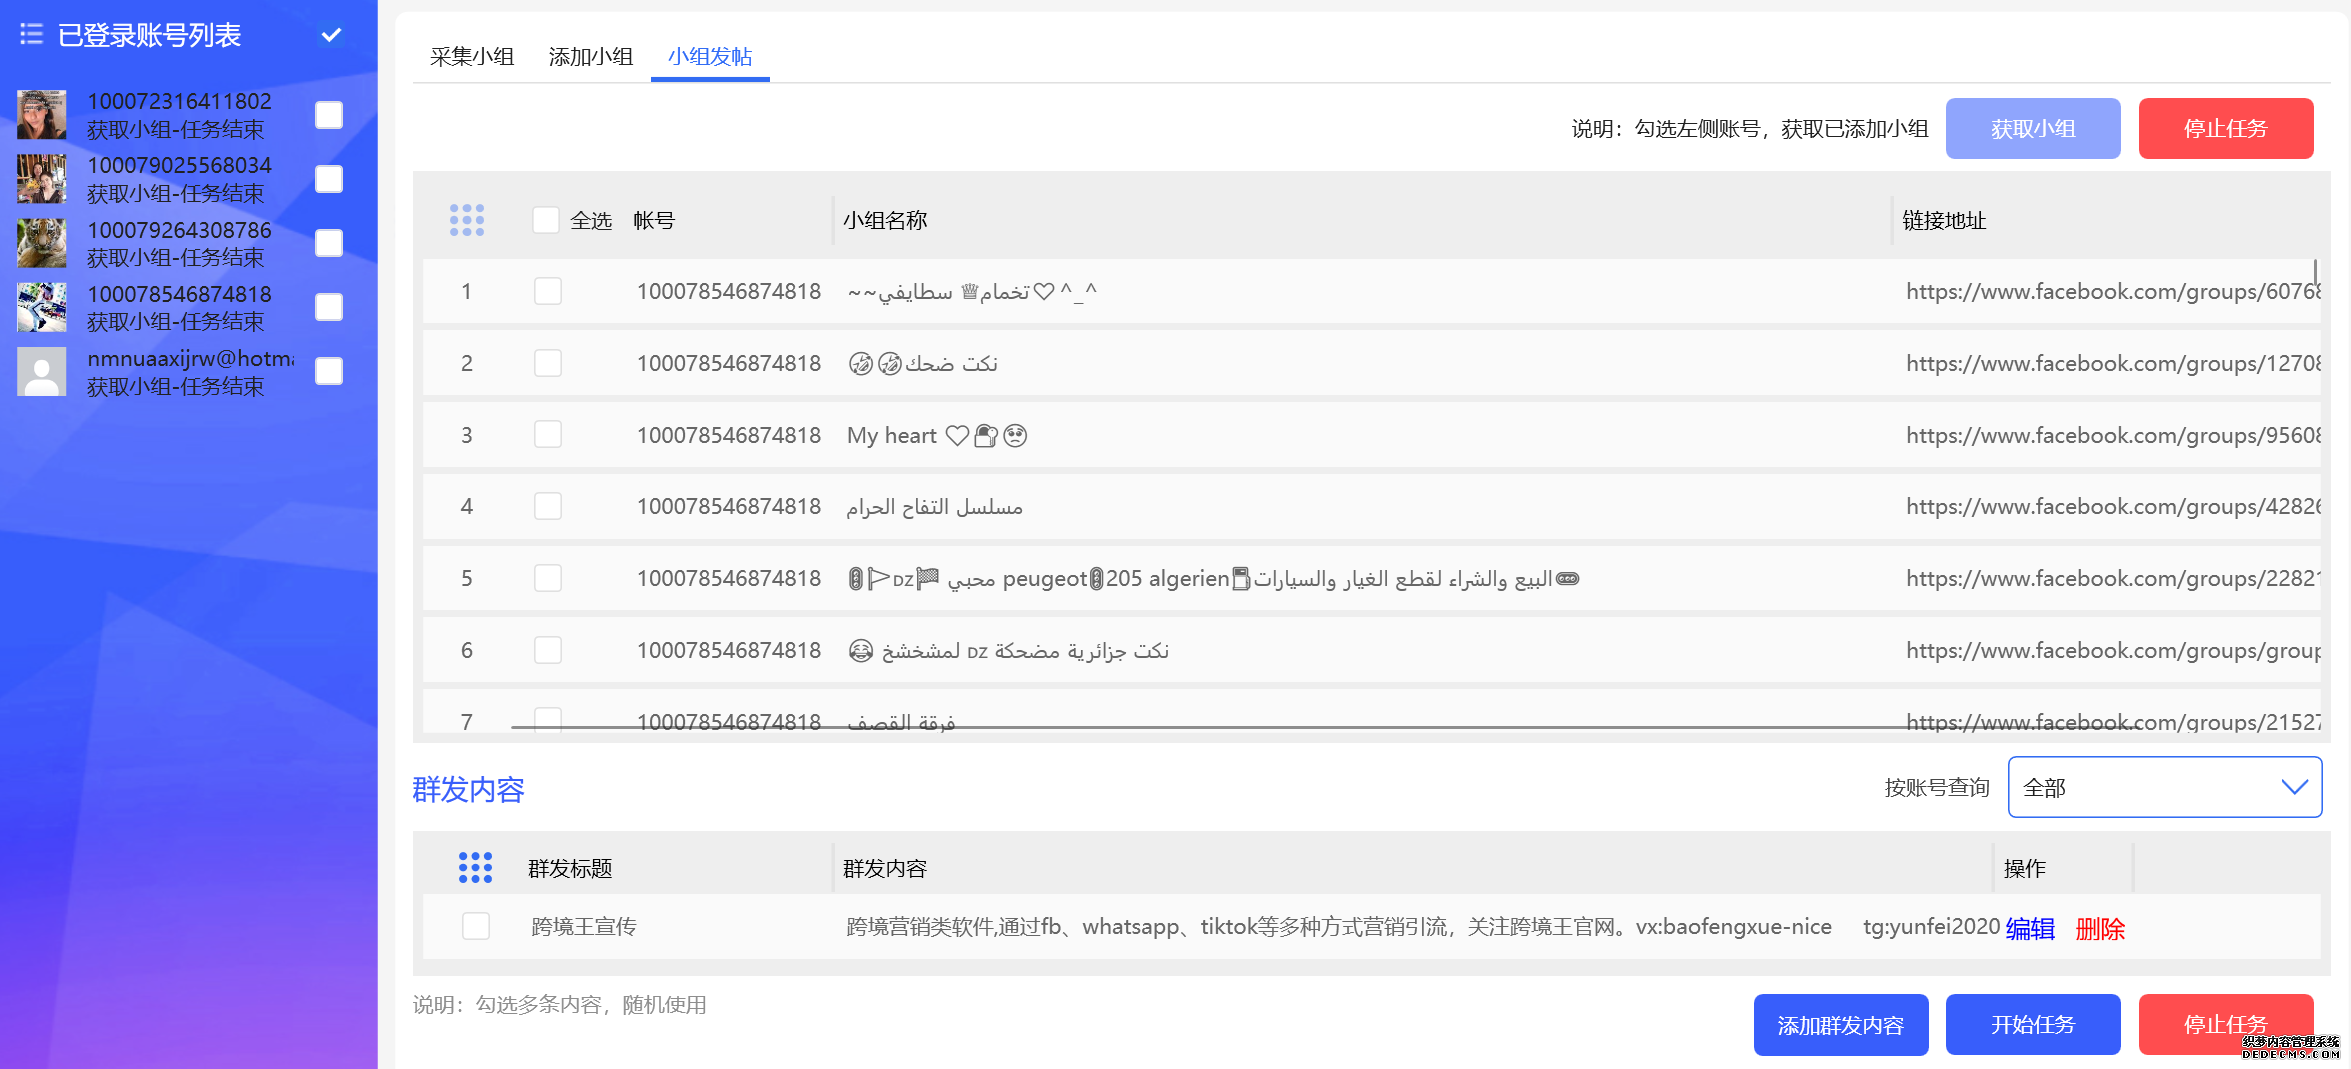Click avatar of account 100079025568034
This screenshot has width=2351, height=1069.
click(42, 179)
